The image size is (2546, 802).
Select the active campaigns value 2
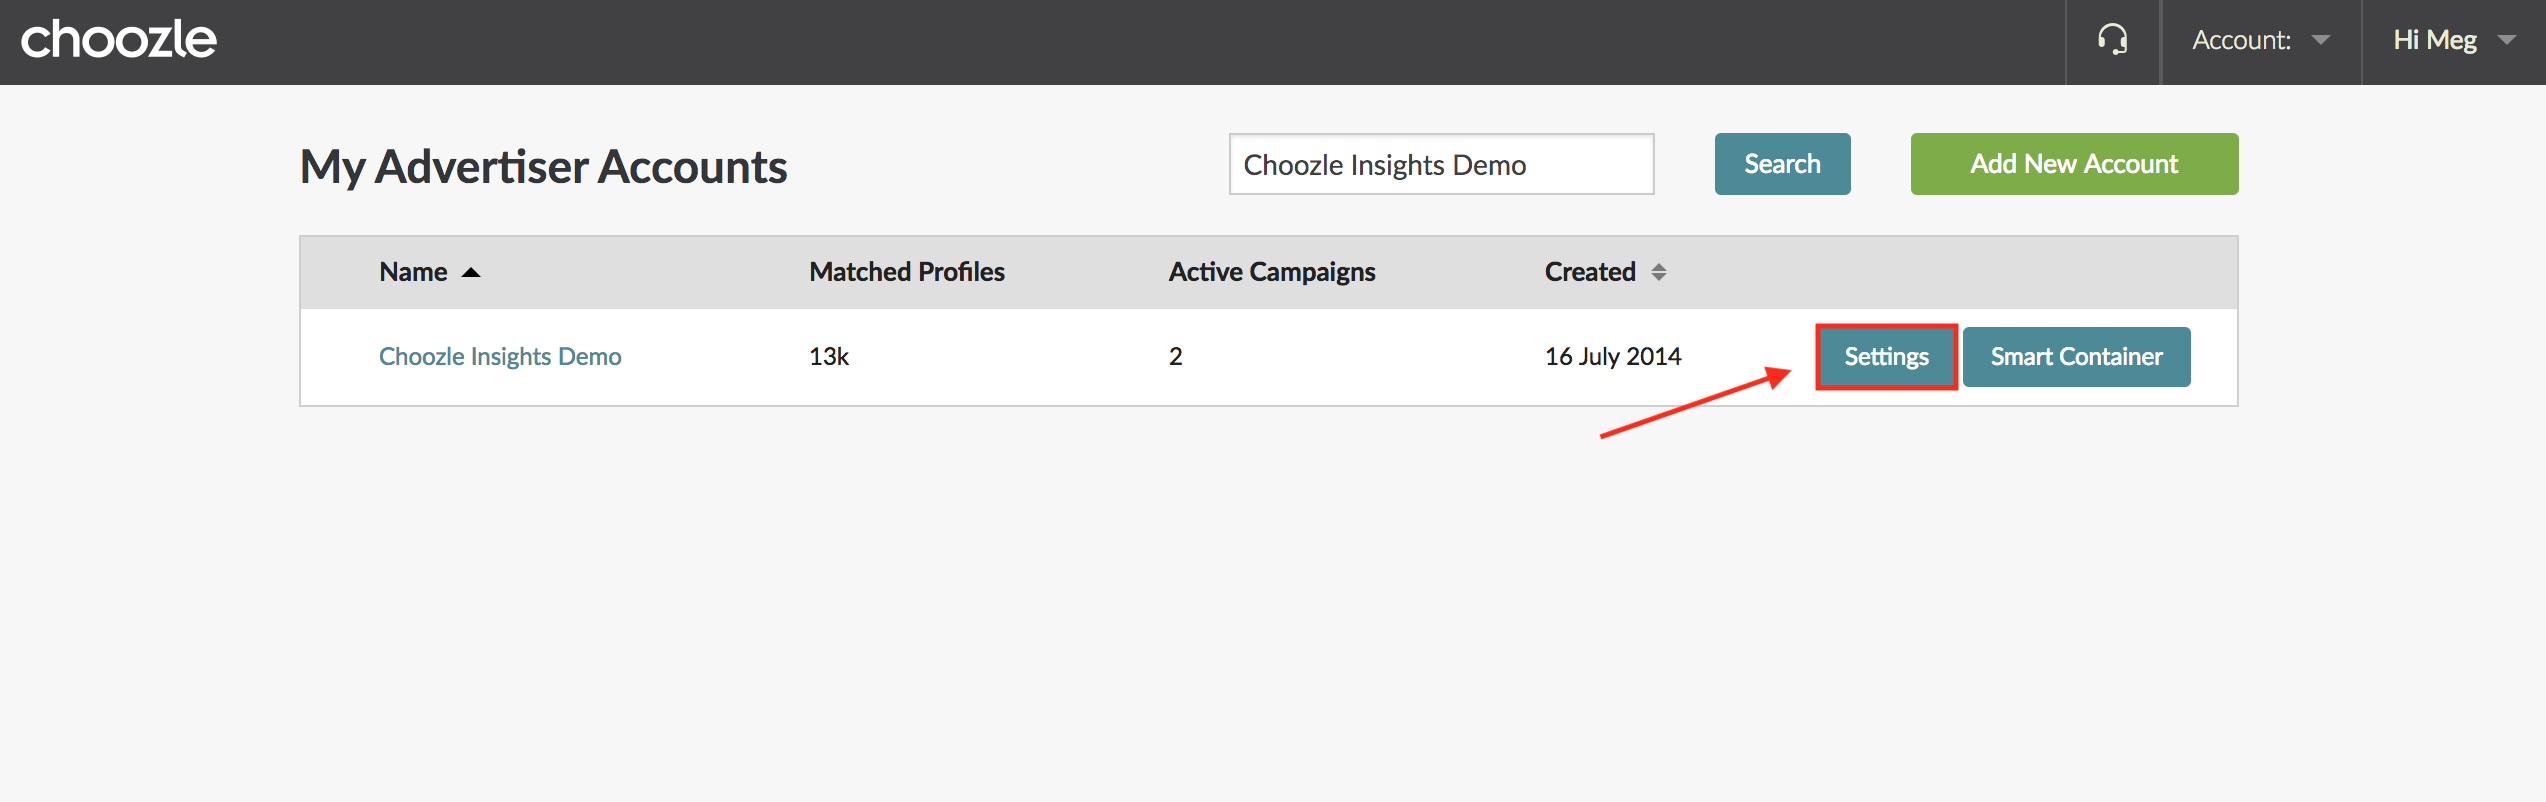[x=1176, y=357]
